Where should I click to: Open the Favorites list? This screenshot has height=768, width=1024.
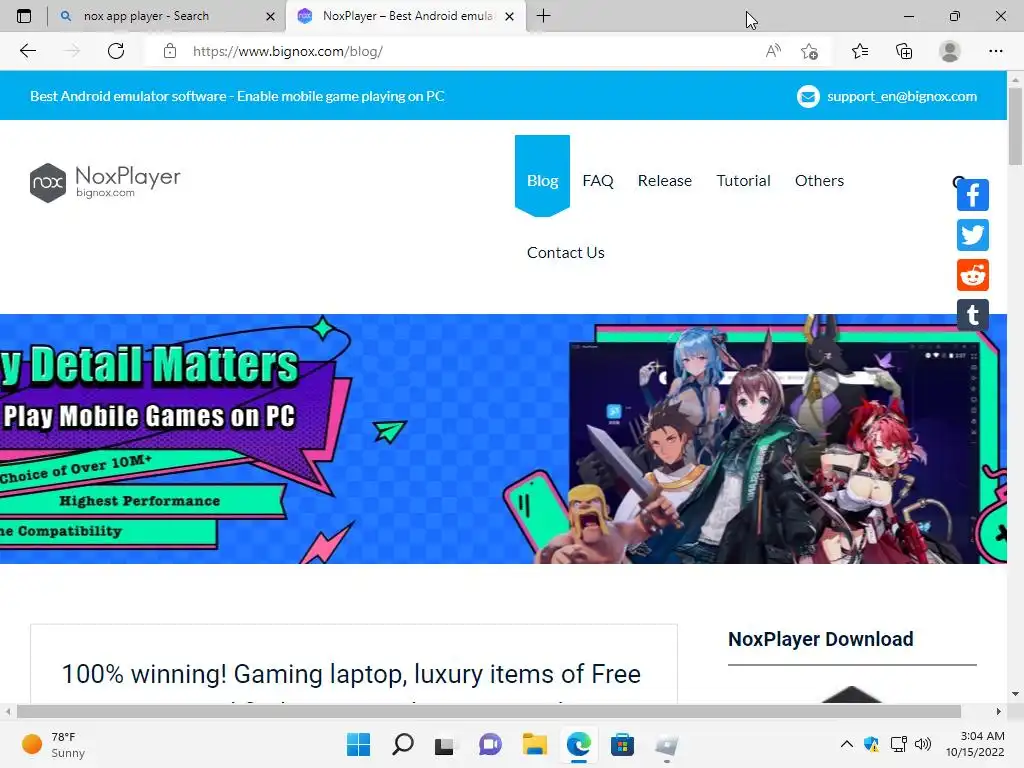pos(860,51)
